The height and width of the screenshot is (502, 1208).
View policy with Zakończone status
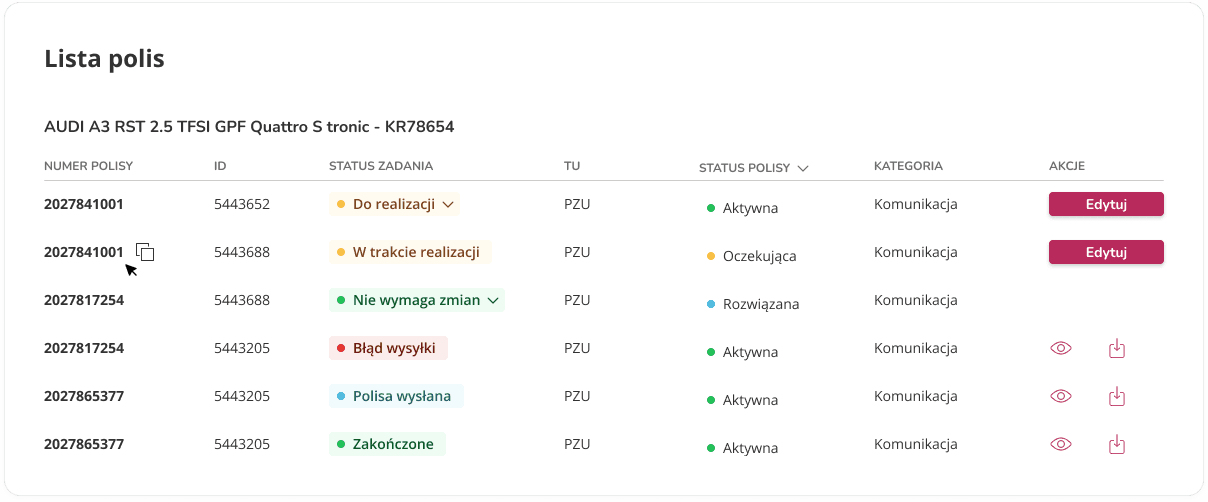click(1061, 444)
